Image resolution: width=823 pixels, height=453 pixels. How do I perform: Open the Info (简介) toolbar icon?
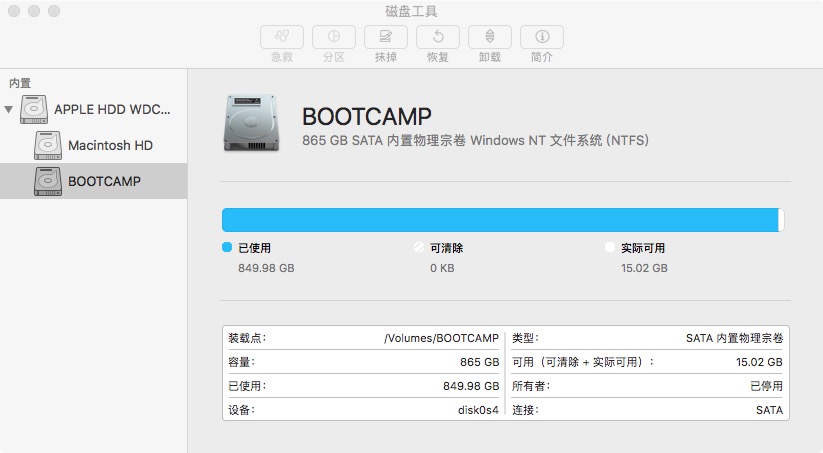(x=542, y=37)
